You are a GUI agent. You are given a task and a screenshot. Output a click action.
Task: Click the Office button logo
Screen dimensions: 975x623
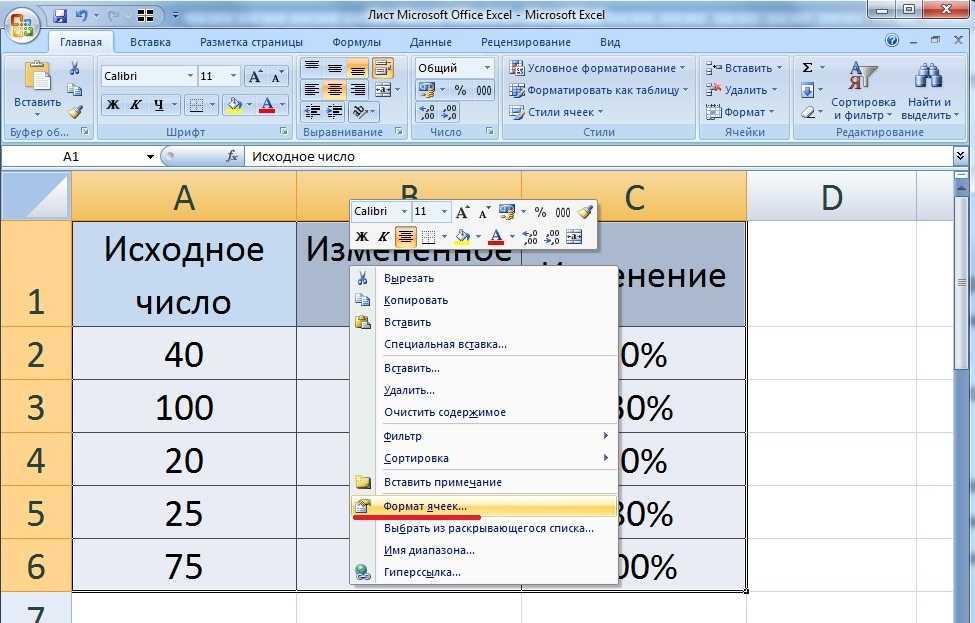pos(22,25)
